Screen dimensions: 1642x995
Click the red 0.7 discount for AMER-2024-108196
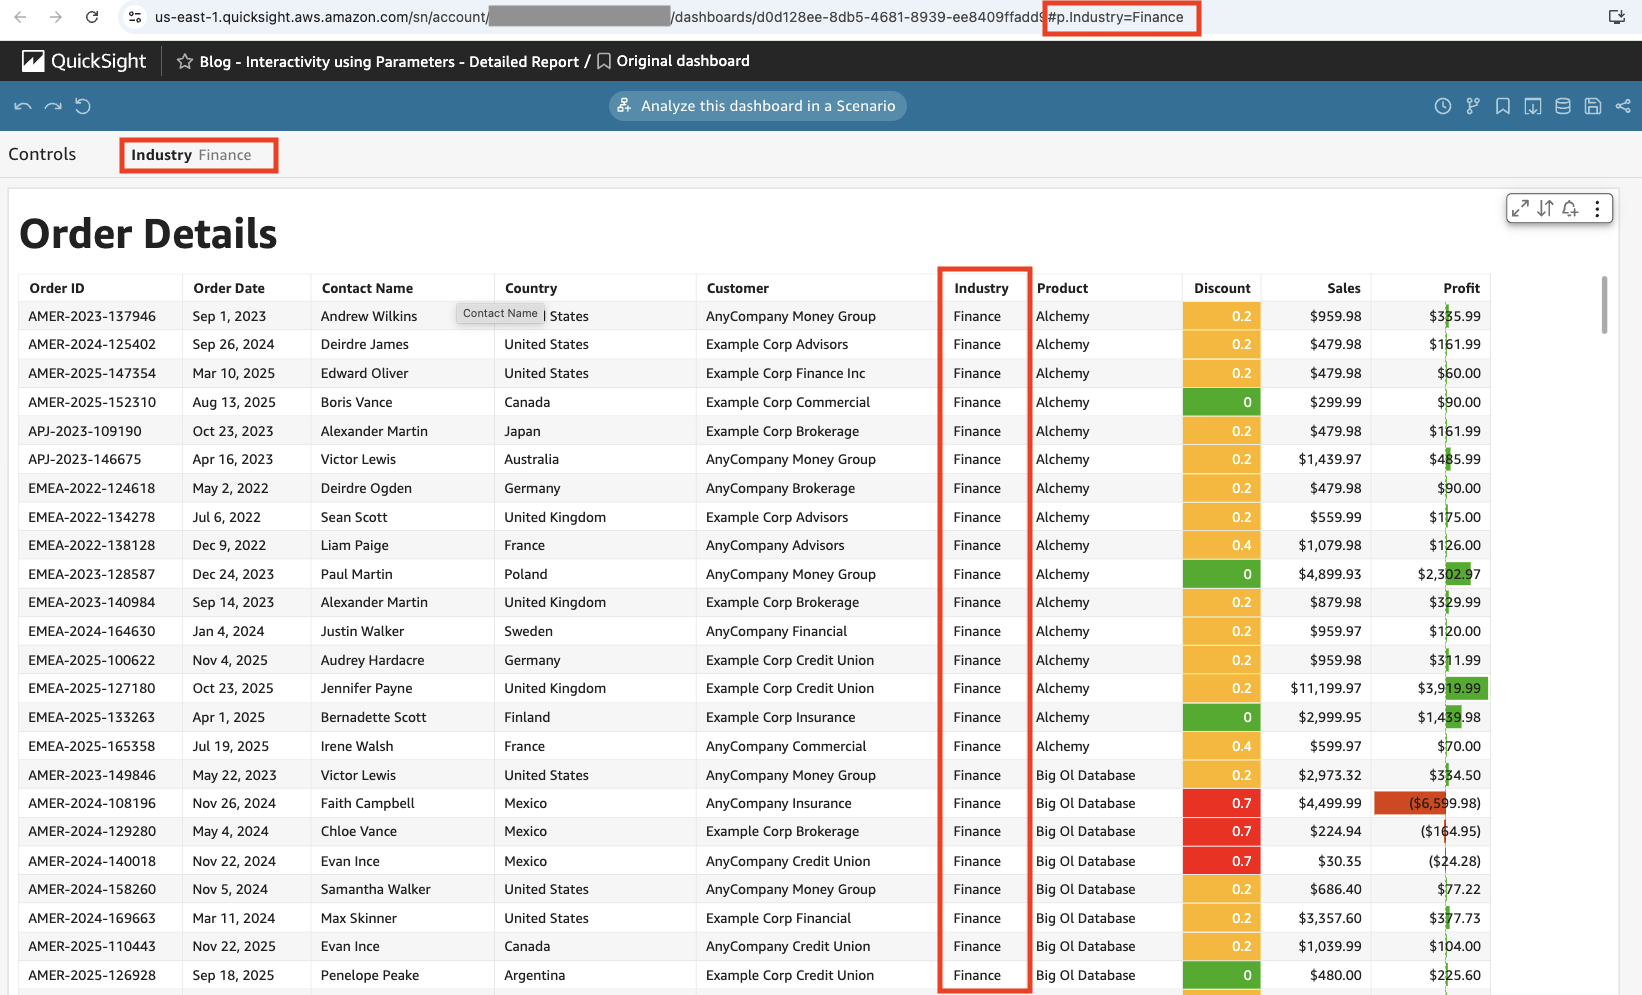1221,803
